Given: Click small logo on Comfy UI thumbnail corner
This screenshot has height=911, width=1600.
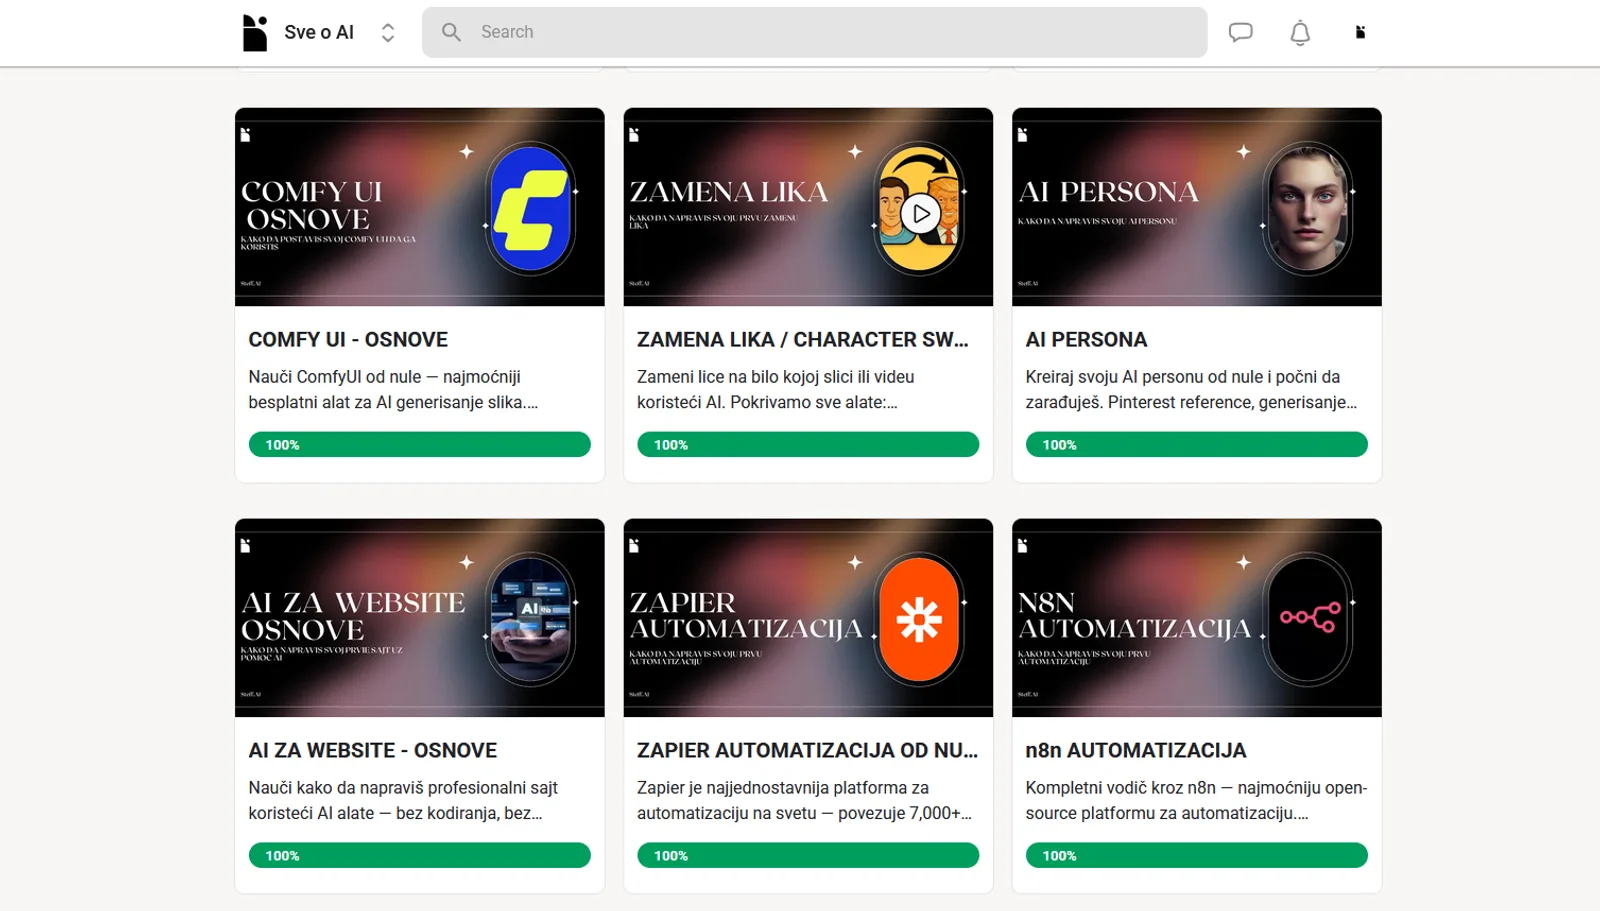Looking at the screenshot, I should (x=245, y=135).
